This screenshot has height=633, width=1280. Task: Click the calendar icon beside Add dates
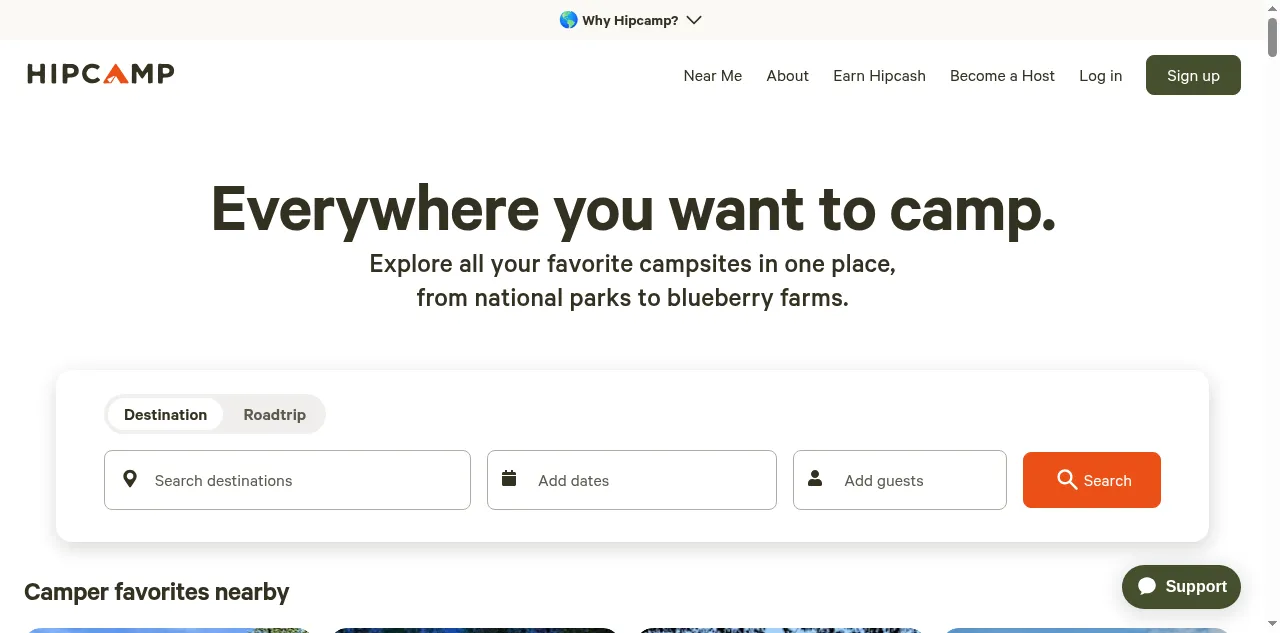click(x=509, y=478)
